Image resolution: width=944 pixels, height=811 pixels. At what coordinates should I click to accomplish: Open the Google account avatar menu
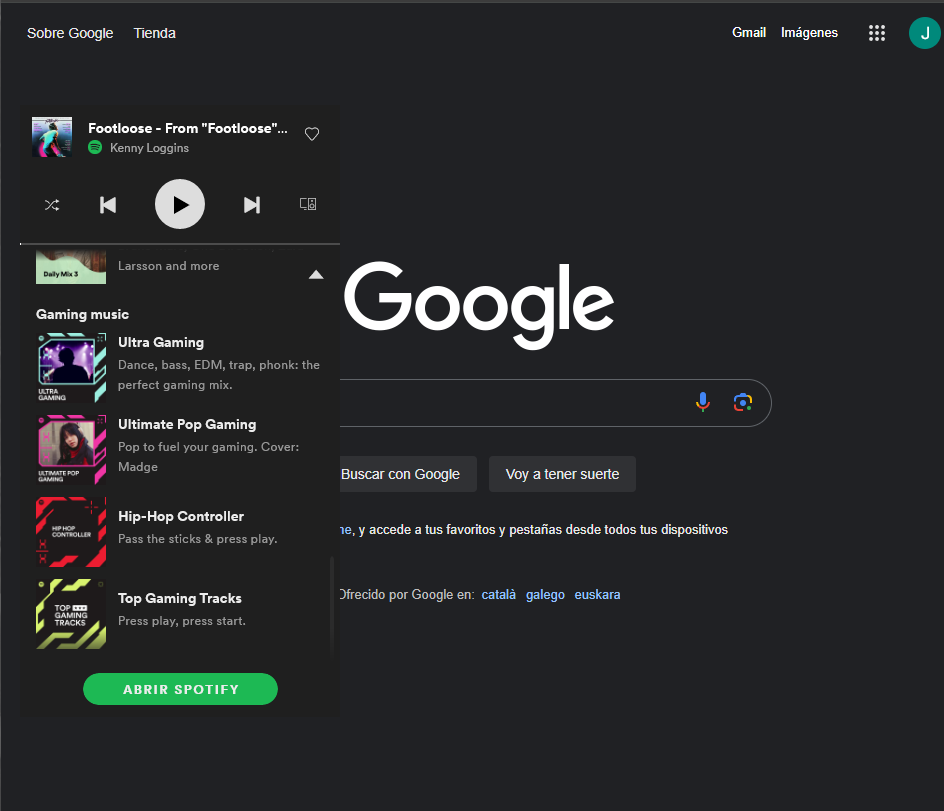click(x=924, y=33)
